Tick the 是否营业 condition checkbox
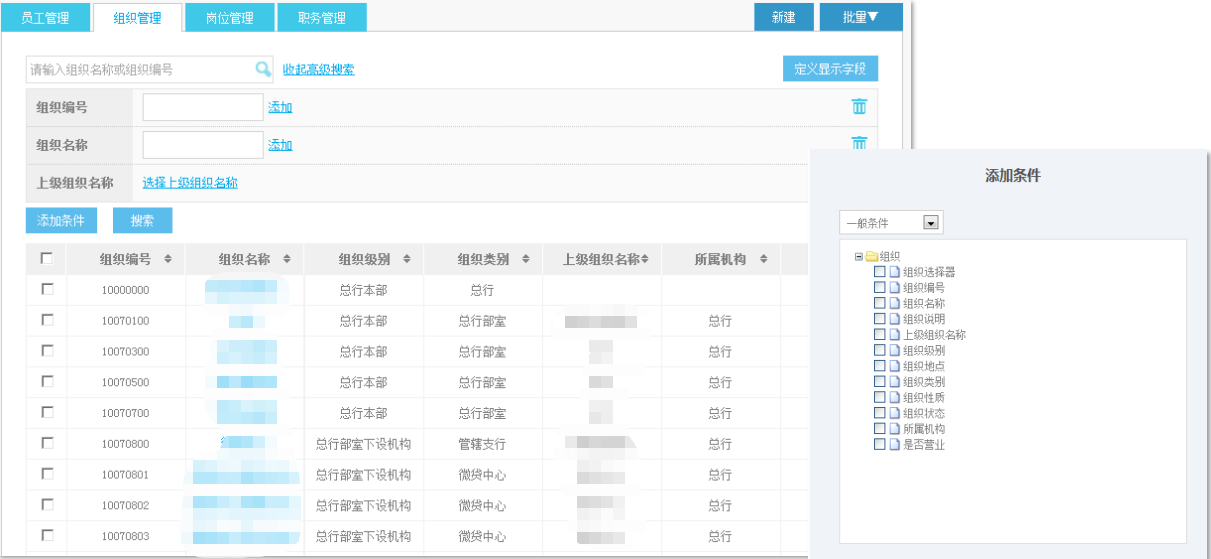This screenshot has width=1211, height=559. click(880, 445)
